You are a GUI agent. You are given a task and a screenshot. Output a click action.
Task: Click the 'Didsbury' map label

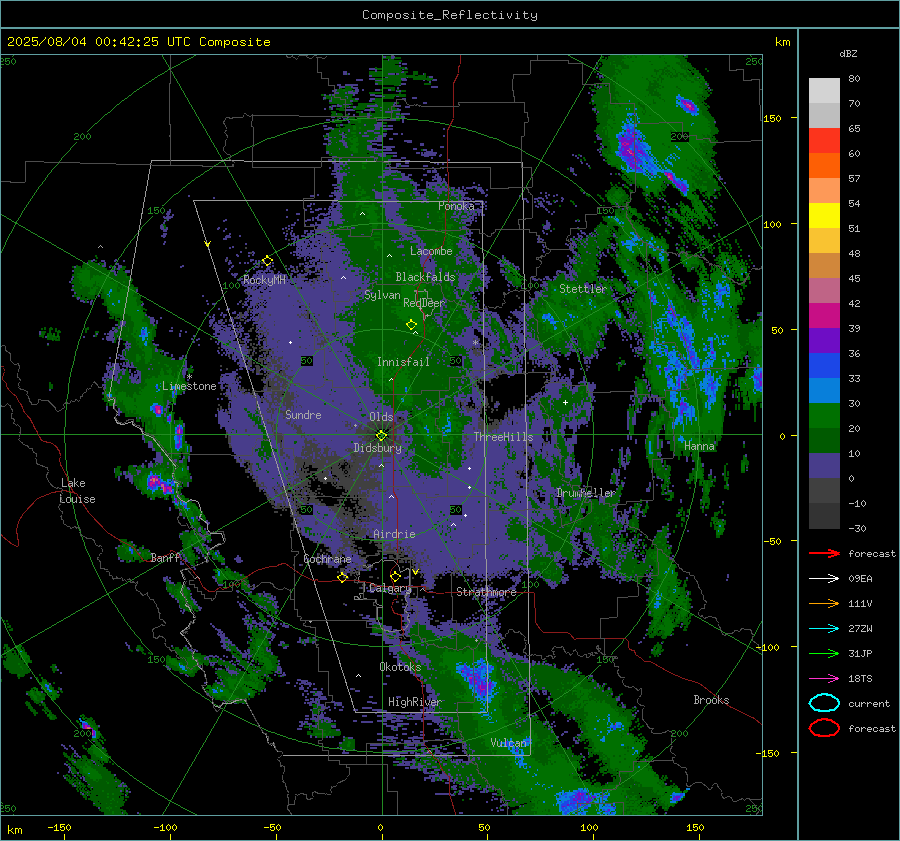377,448
